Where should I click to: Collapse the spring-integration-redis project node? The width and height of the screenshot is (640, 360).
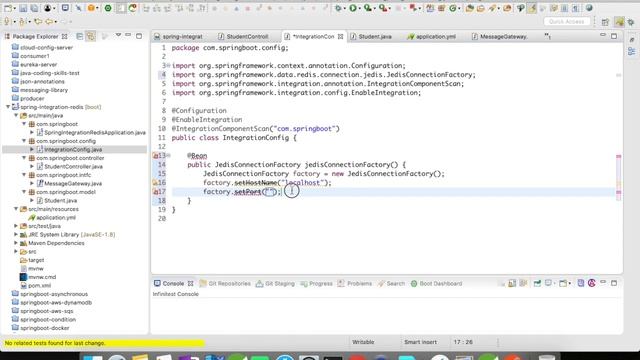pos(8,107)
